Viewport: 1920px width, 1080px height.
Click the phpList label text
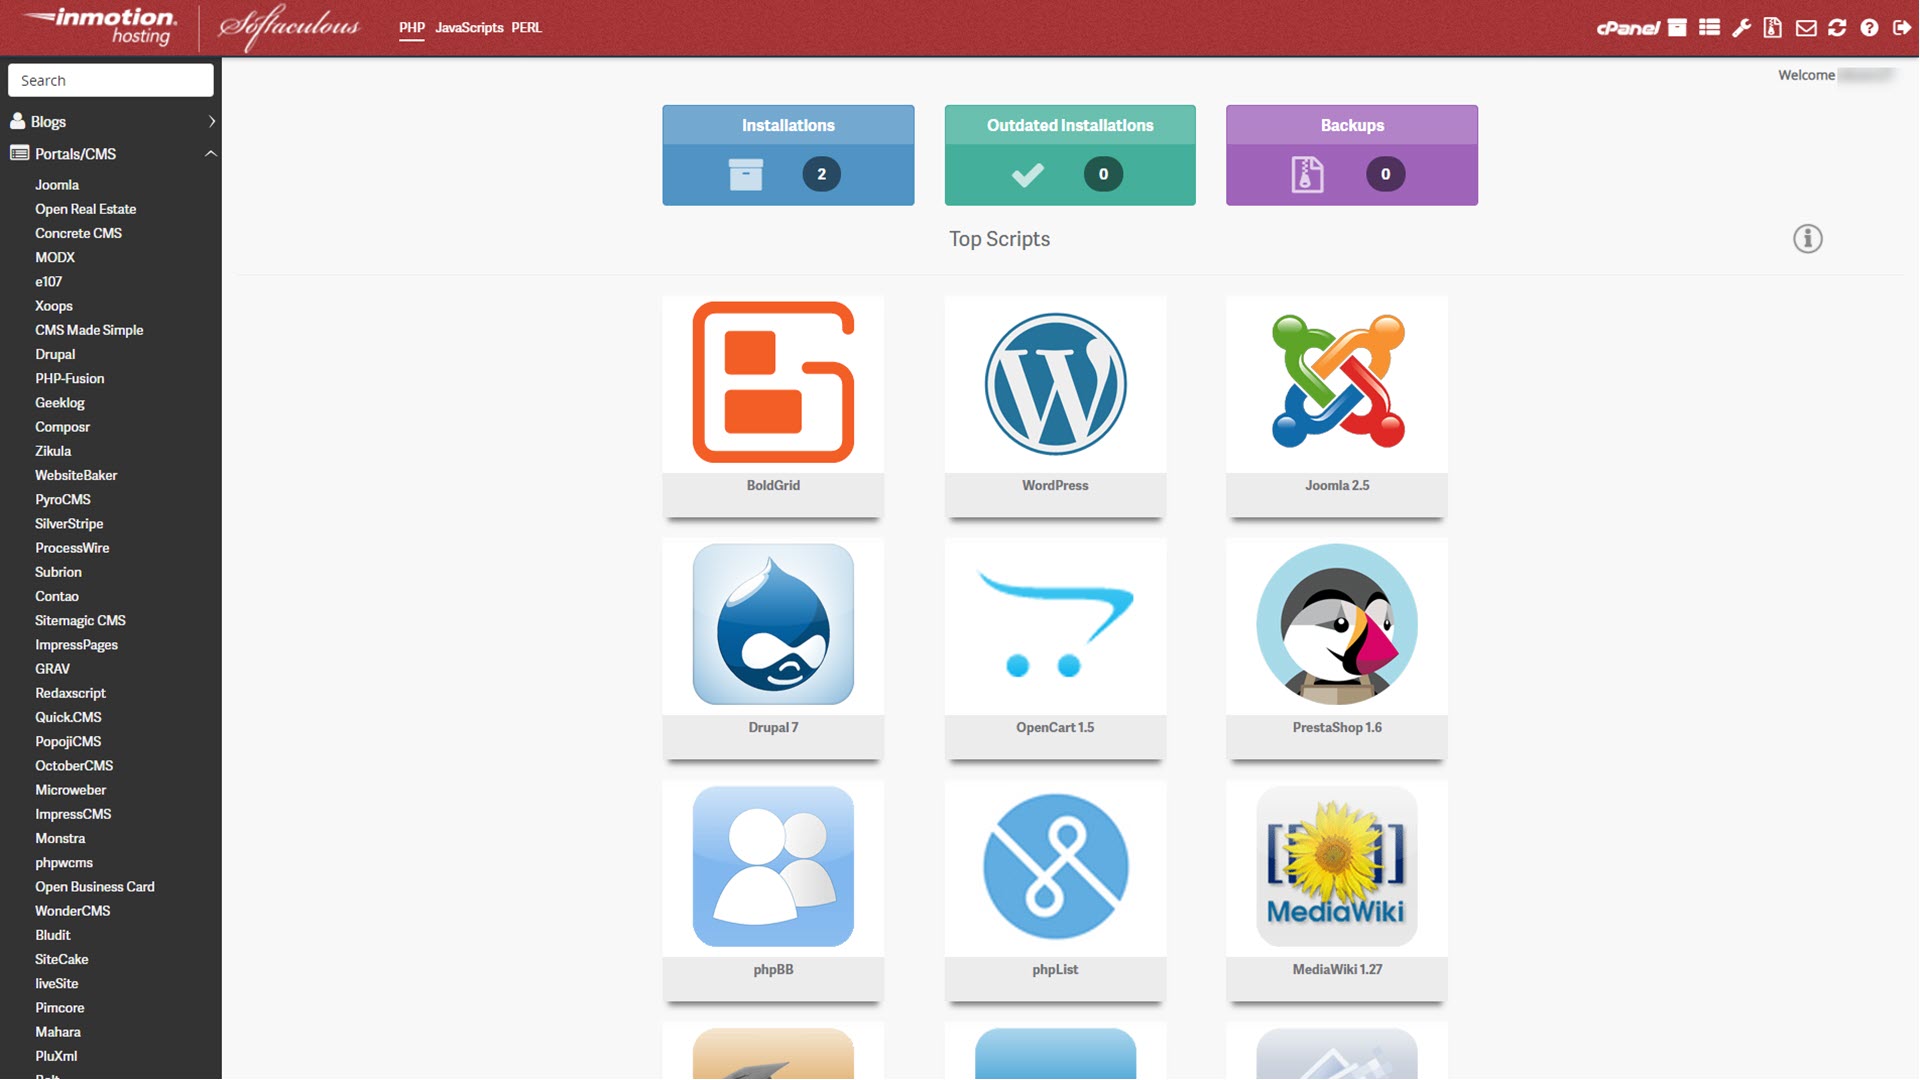pos(1055,969)
